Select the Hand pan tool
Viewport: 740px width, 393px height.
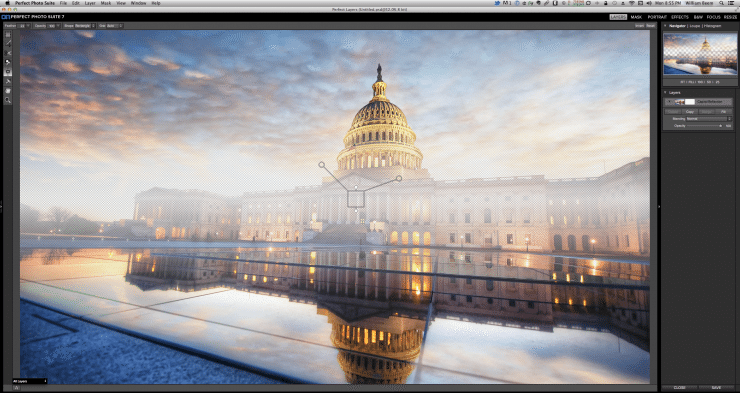(8, 91)
